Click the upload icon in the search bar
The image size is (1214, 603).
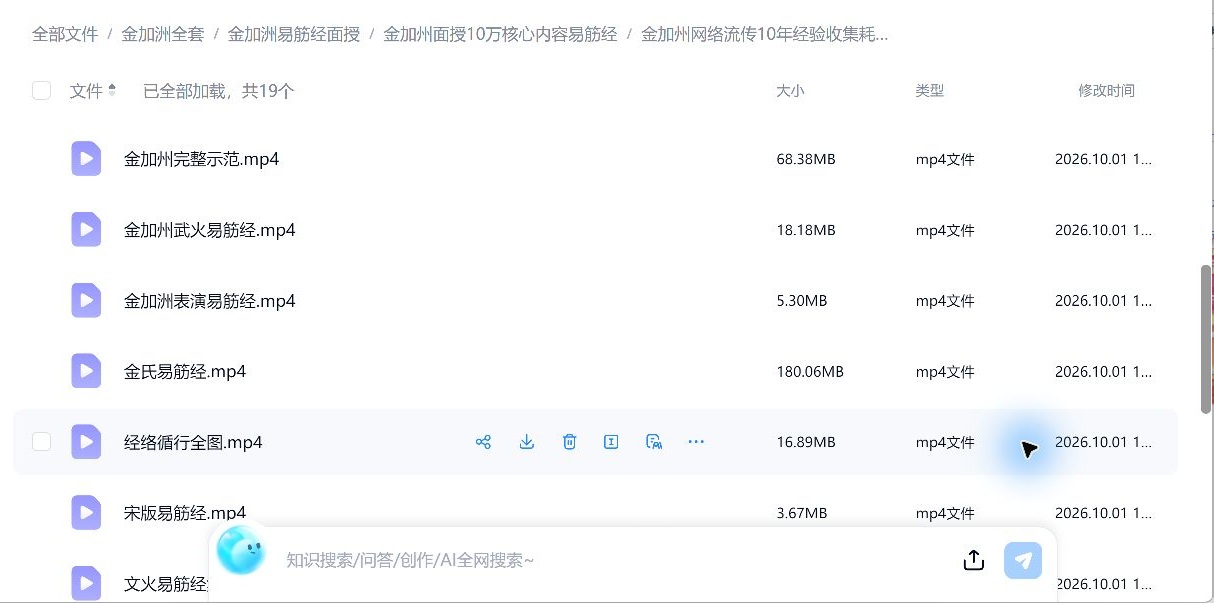pos(974,560)
